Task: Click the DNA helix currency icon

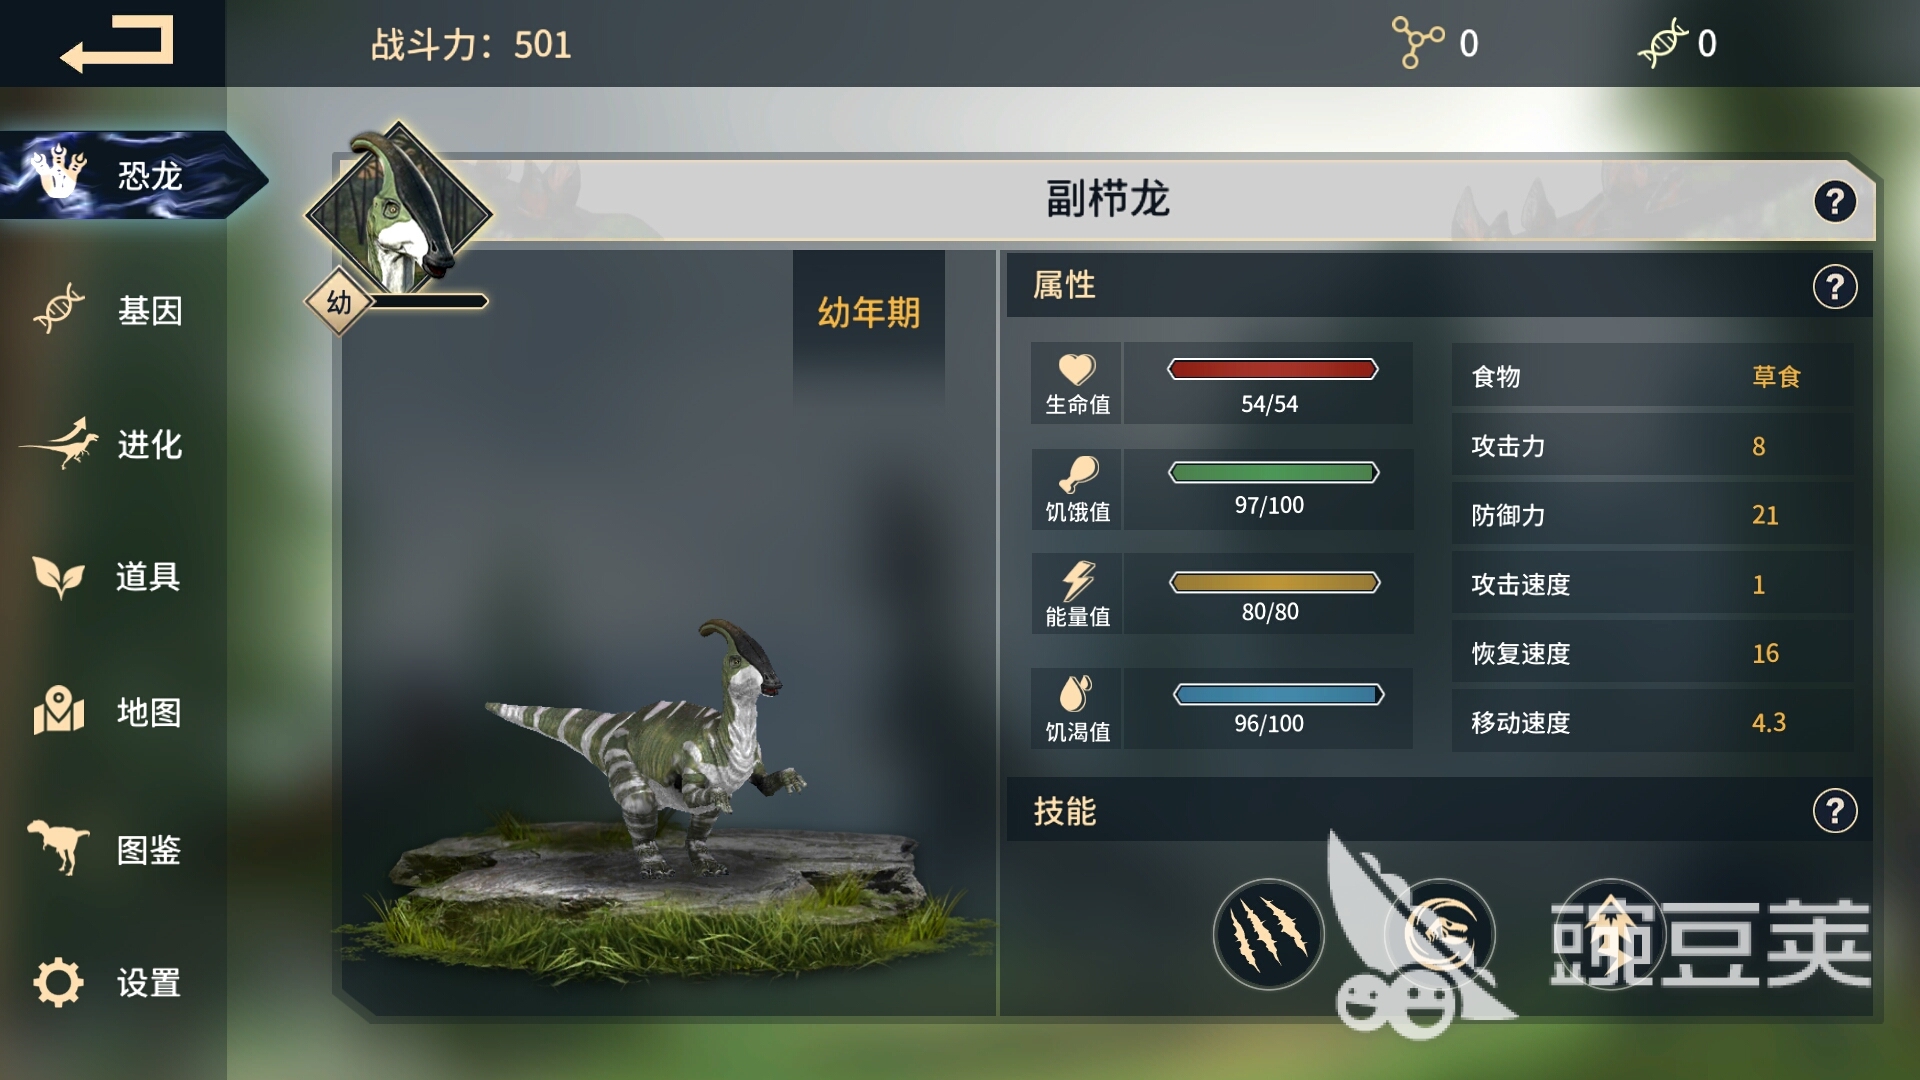Action: pos(1662,43)
